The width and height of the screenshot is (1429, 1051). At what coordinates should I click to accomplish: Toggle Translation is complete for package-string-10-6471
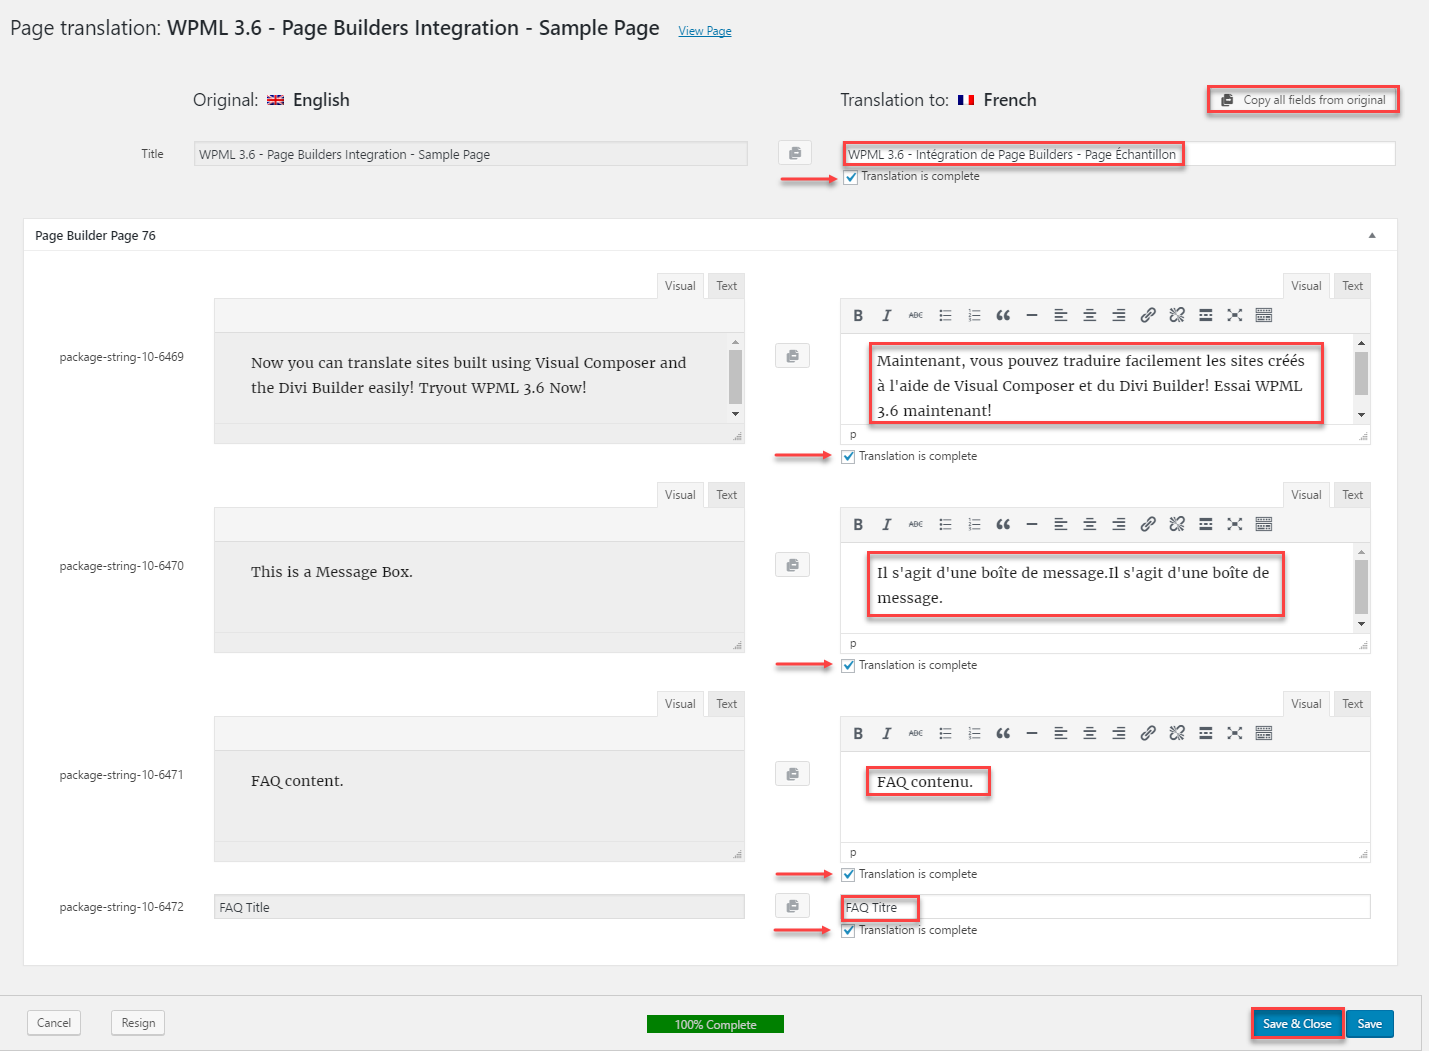848,875
